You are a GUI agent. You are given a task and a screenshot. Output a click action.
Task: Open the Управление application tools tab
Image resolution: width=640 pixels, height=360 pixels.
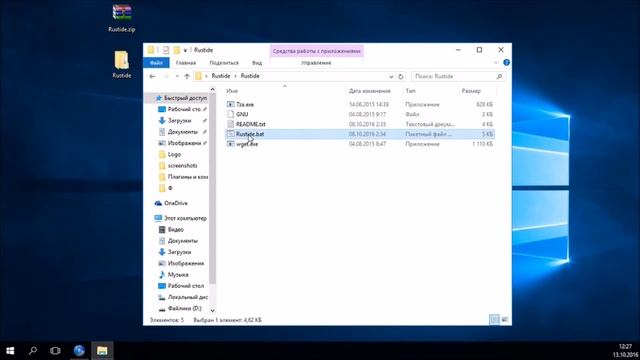click(x=316, y=63)
